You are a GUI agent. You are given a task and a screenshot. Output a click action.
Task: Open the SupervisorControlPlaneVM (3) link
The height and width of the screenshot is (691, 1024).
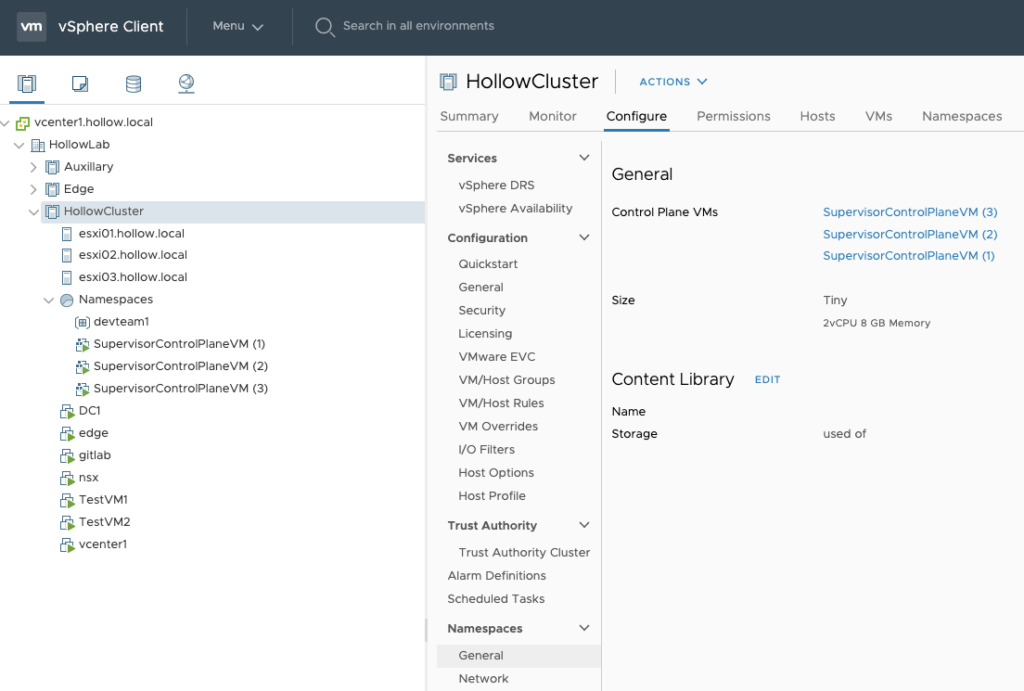pos(909,212)
